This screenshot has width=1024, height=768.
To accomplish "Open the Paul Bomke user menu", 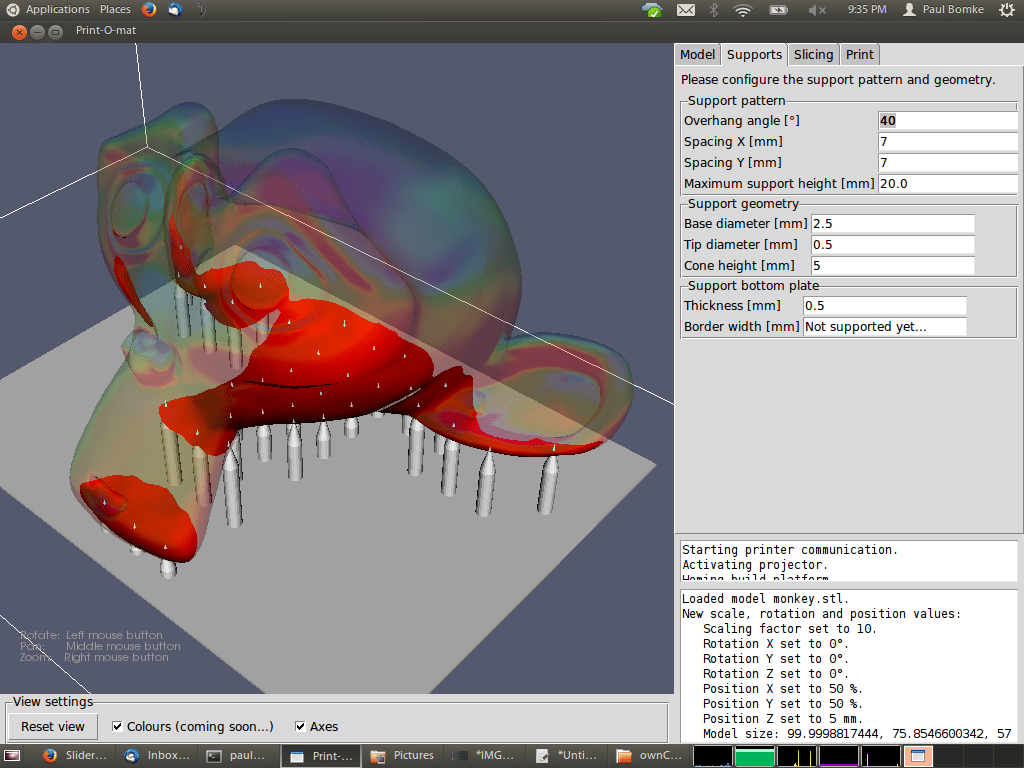I will [x=943, y=10].
